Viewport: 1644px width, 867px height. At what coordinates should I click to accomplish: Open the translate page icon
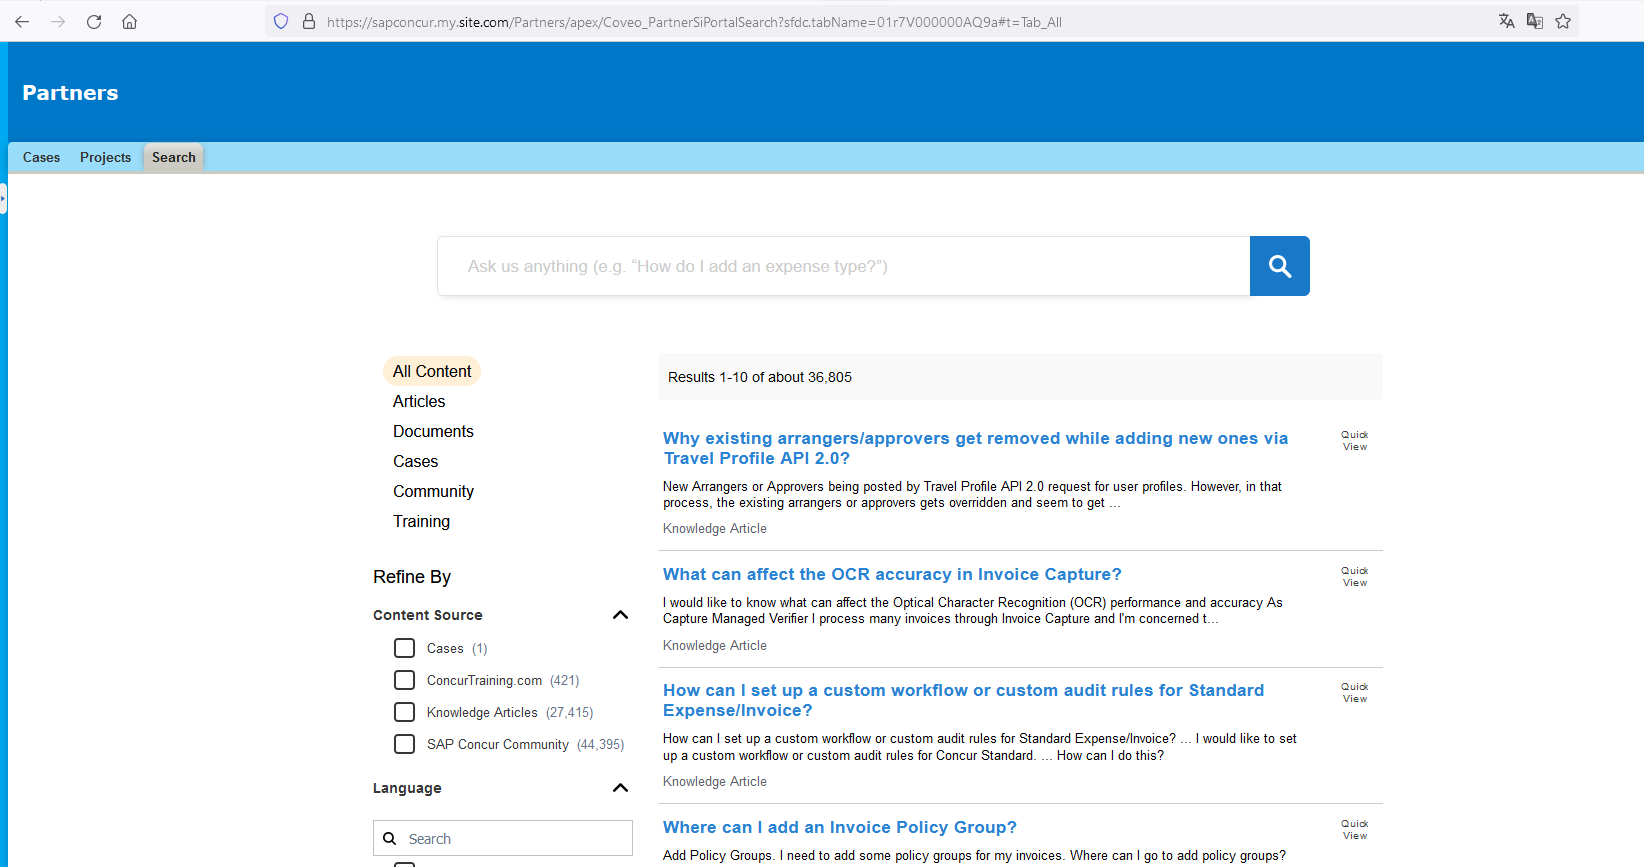pyautogui.click(x=1507, y=21)
